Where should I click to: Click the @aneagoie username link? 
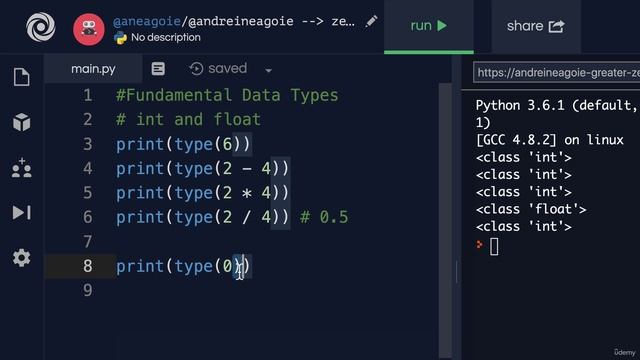(x=147, y=21)
